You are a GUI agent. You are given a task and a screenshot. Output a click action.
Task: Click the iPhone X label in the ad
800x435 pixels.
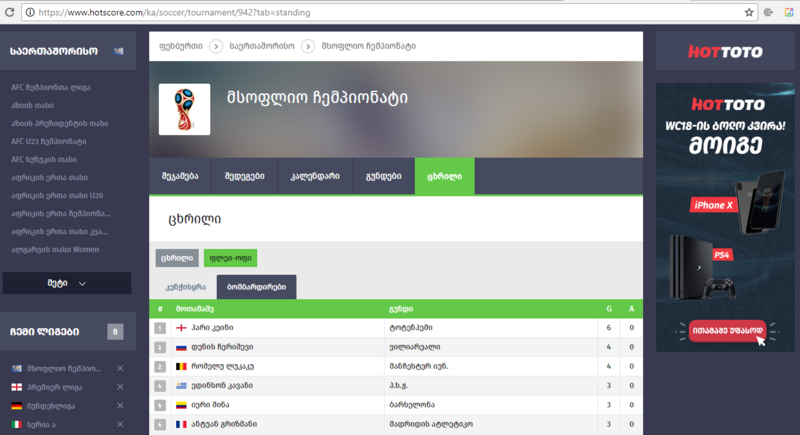tap(713, 205)
